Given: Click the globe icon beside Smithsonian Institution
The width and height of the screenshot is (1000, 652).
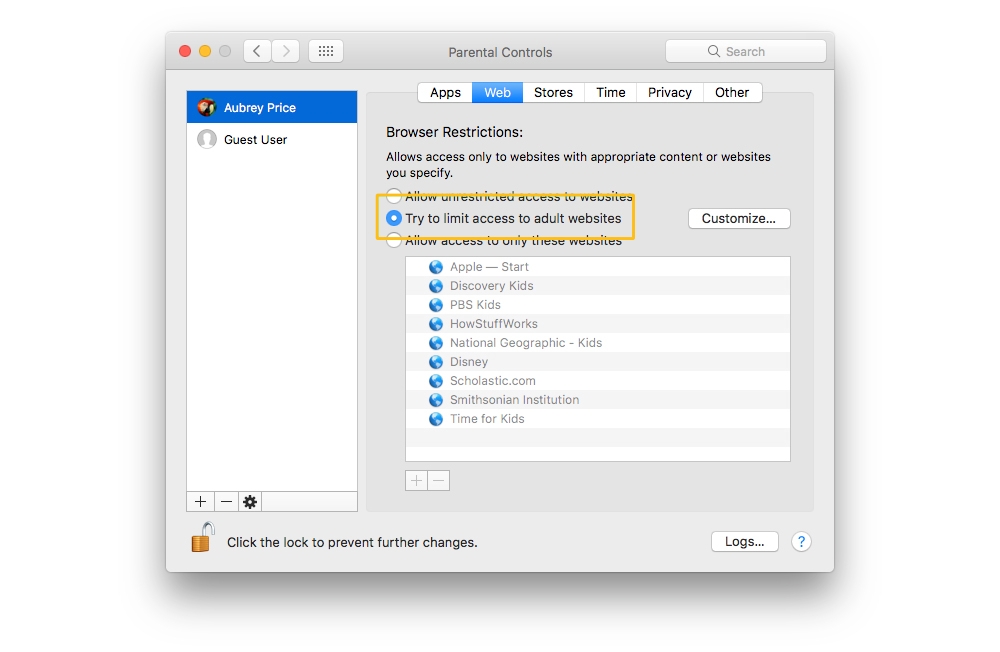Looking at the screenshot, I should click(x=436, y=400).
